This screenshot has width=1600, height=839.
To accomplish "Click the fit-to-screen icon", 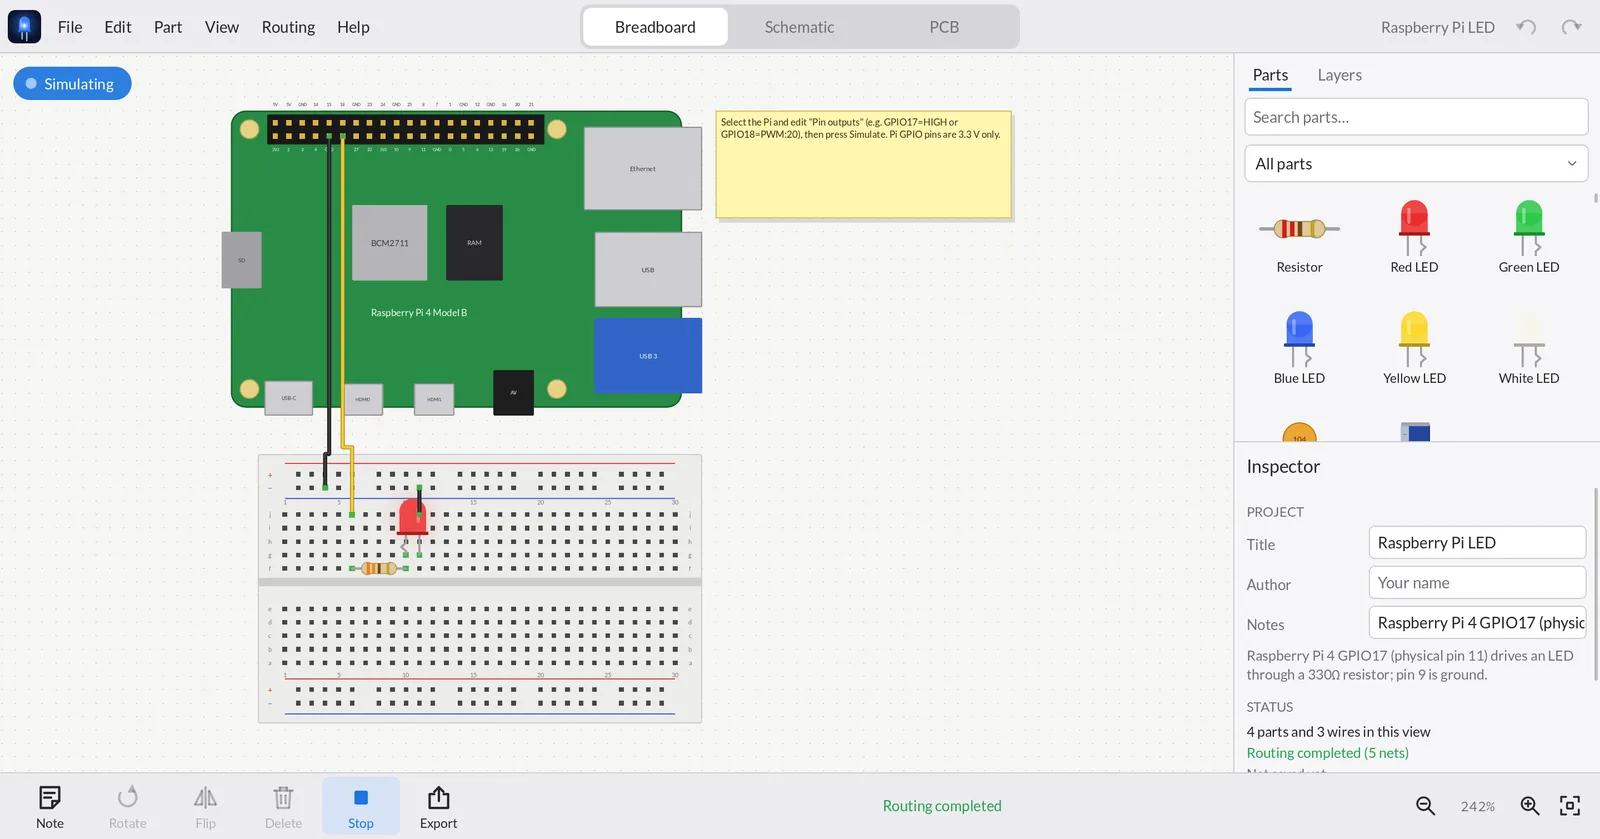I will tap(1570, 806).
